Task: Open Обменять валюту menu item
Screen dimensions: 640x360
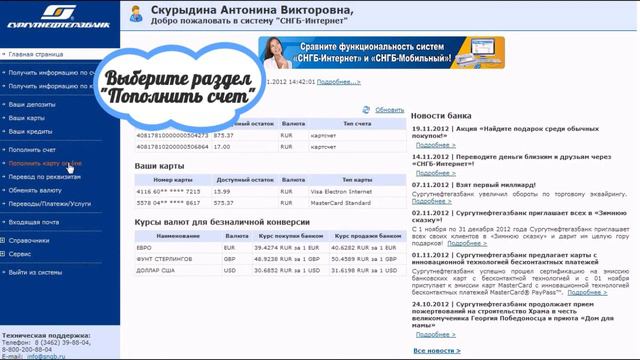Action: coord(35,190)
